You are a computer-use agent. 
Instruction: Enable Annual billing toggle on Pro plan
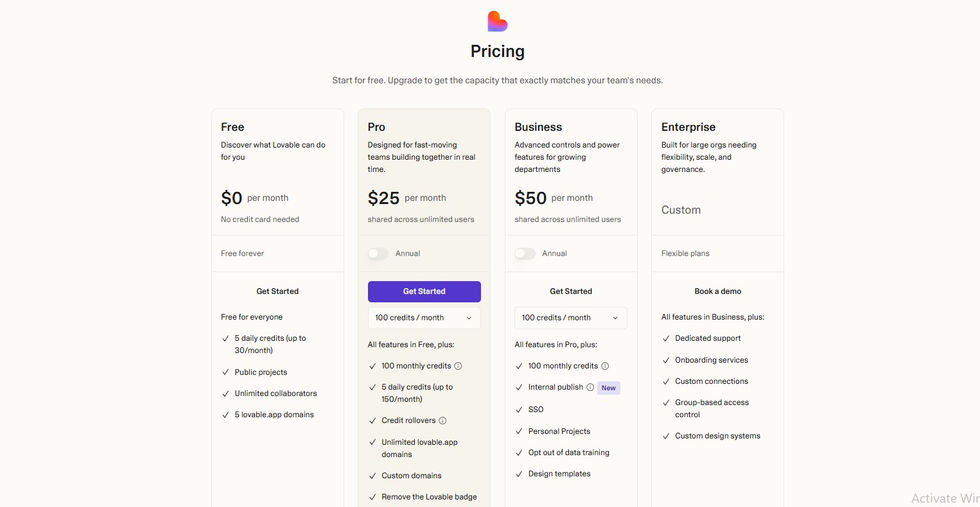(378, 254)
